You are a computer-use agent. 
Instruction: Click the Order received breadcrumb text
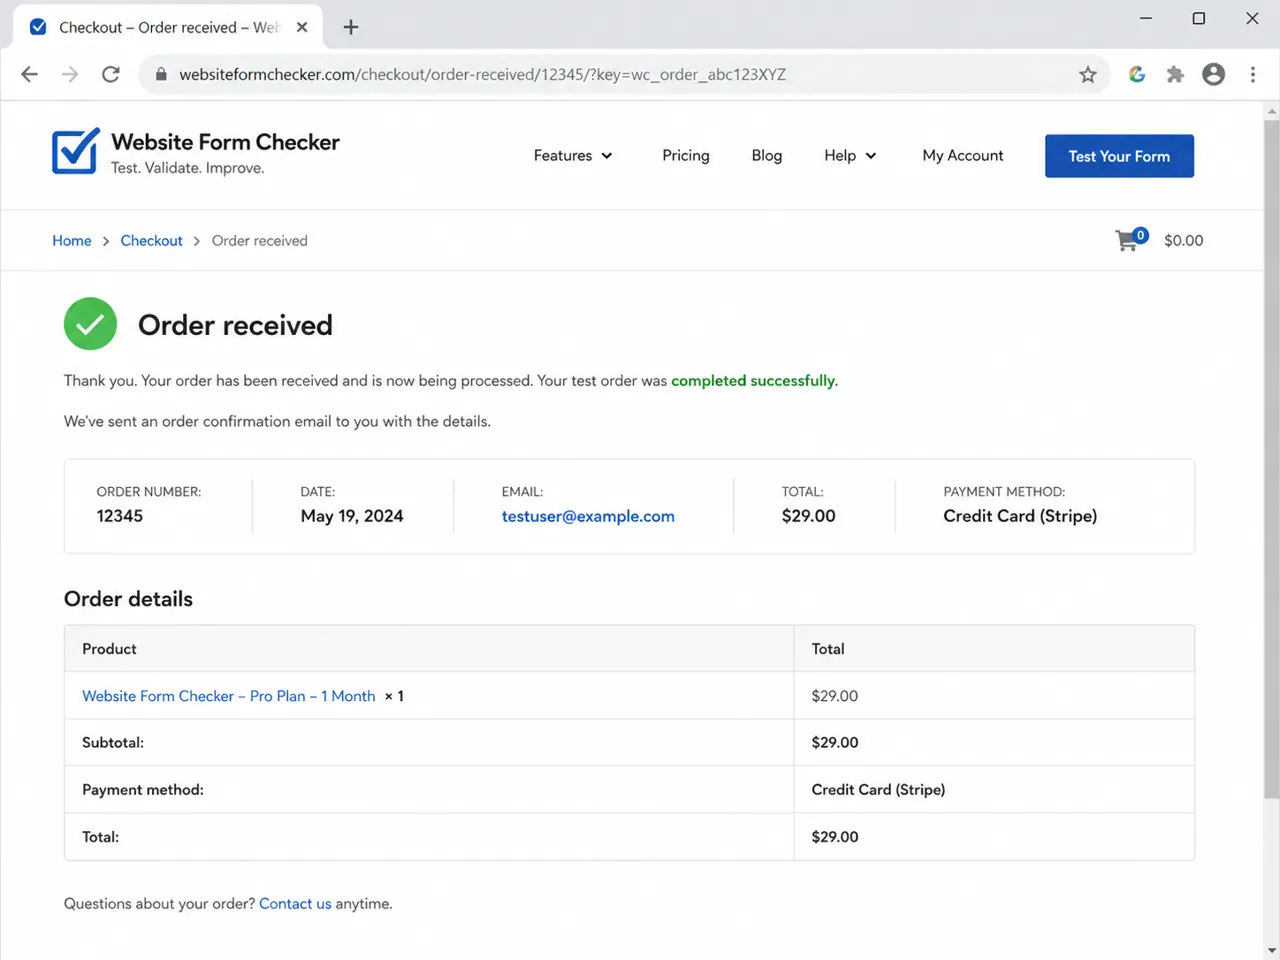pyautogui.click(x=260, y=240)
